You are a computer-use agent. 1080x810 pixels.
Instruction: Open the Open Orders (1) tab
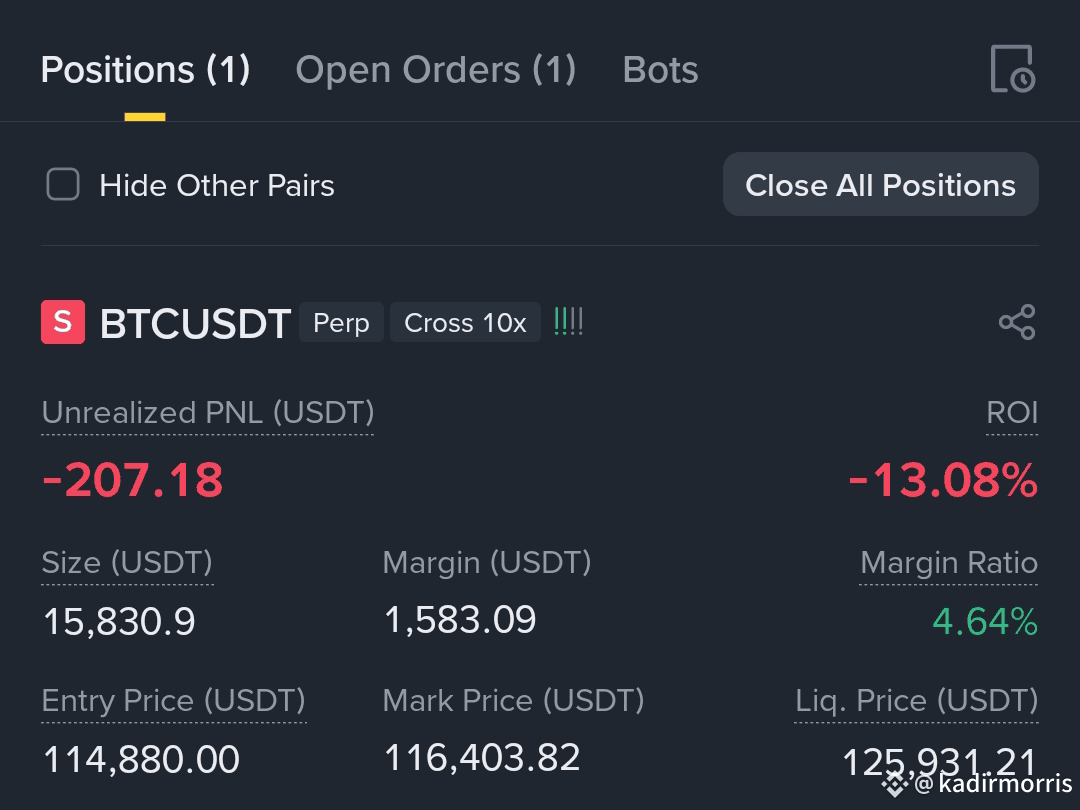click(x=435, y=70)
